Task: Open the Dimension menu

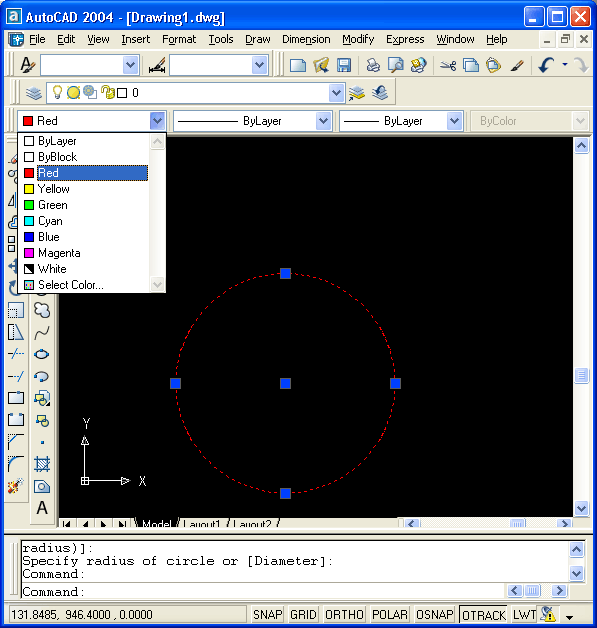Action: [306, 39]
